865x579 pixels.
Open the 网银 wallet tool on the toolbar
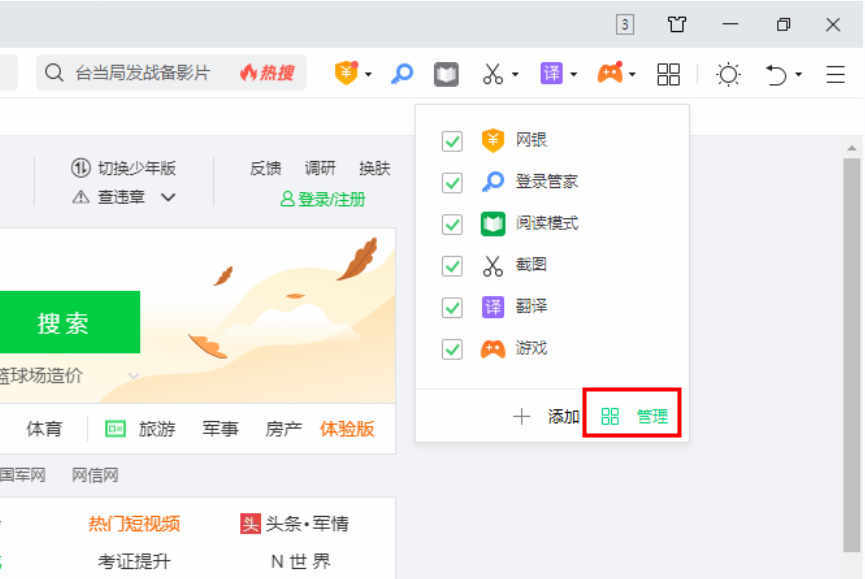pos(345,73)
